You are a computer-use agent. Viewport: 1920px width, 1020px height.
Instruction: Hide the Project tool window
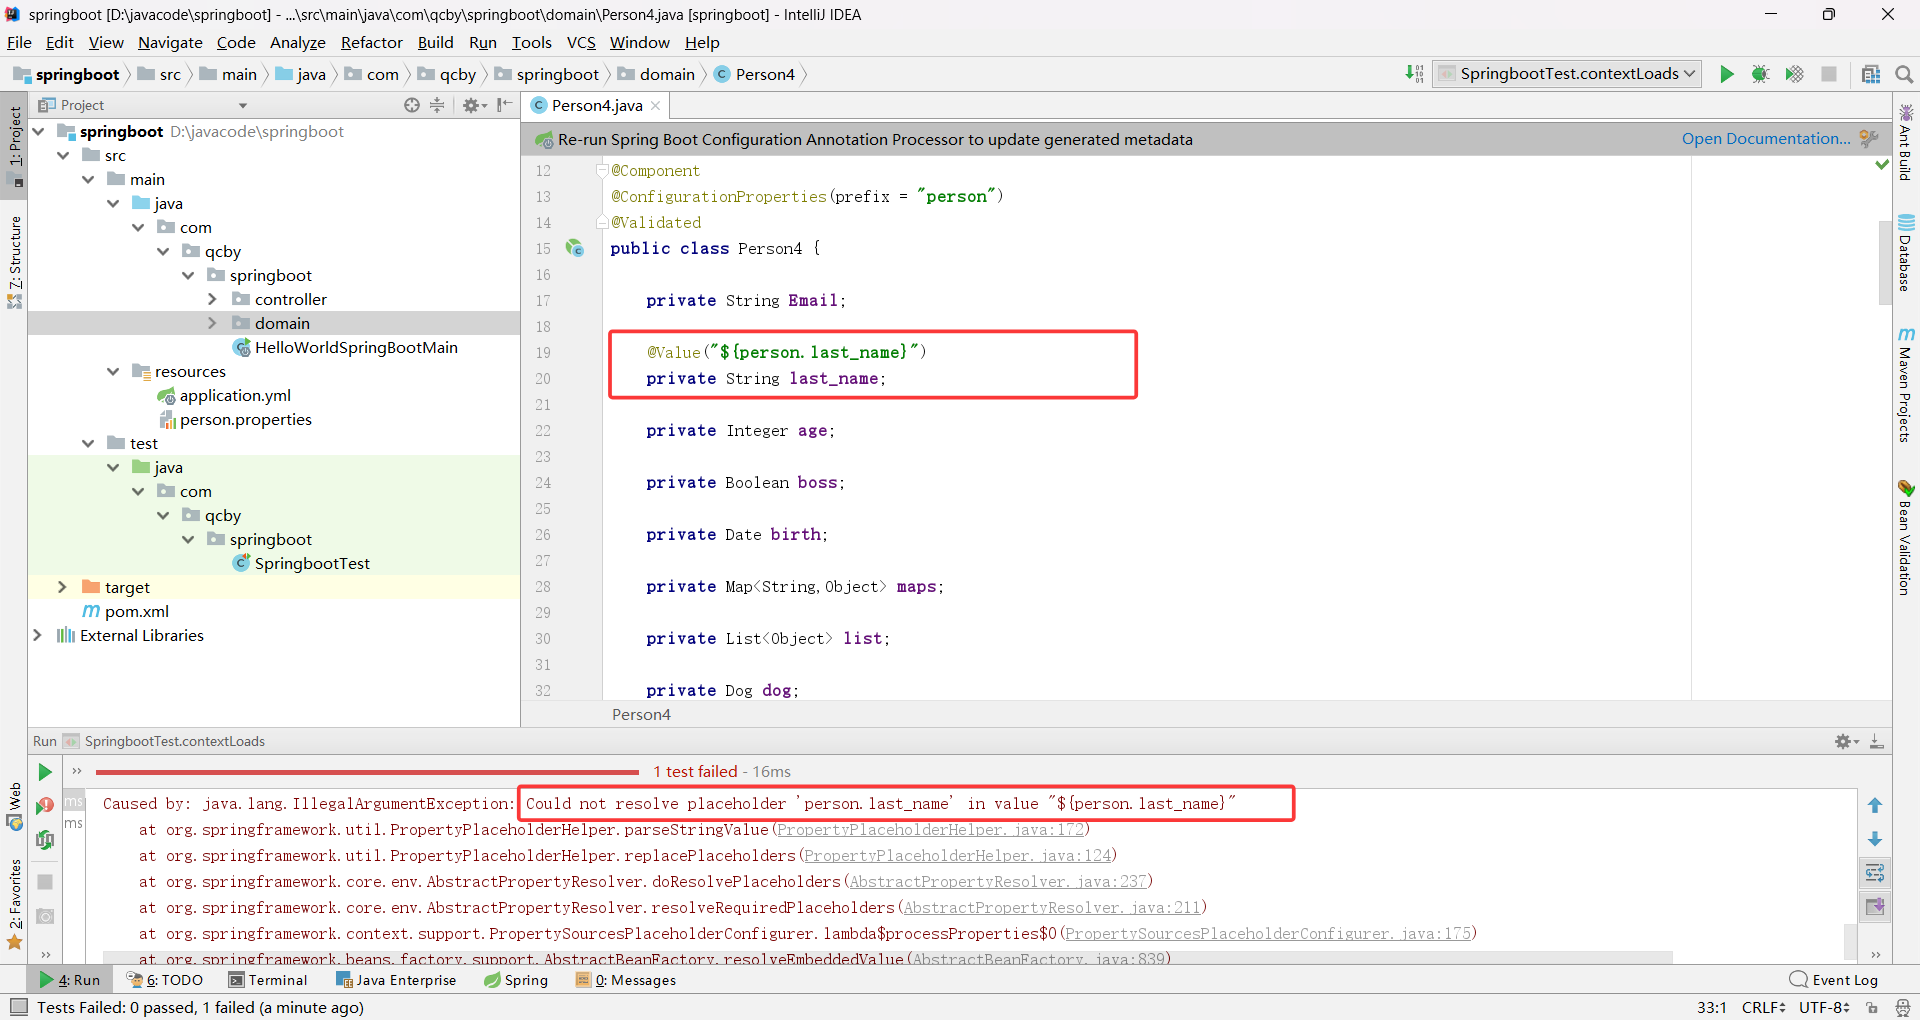pos(505,105)
